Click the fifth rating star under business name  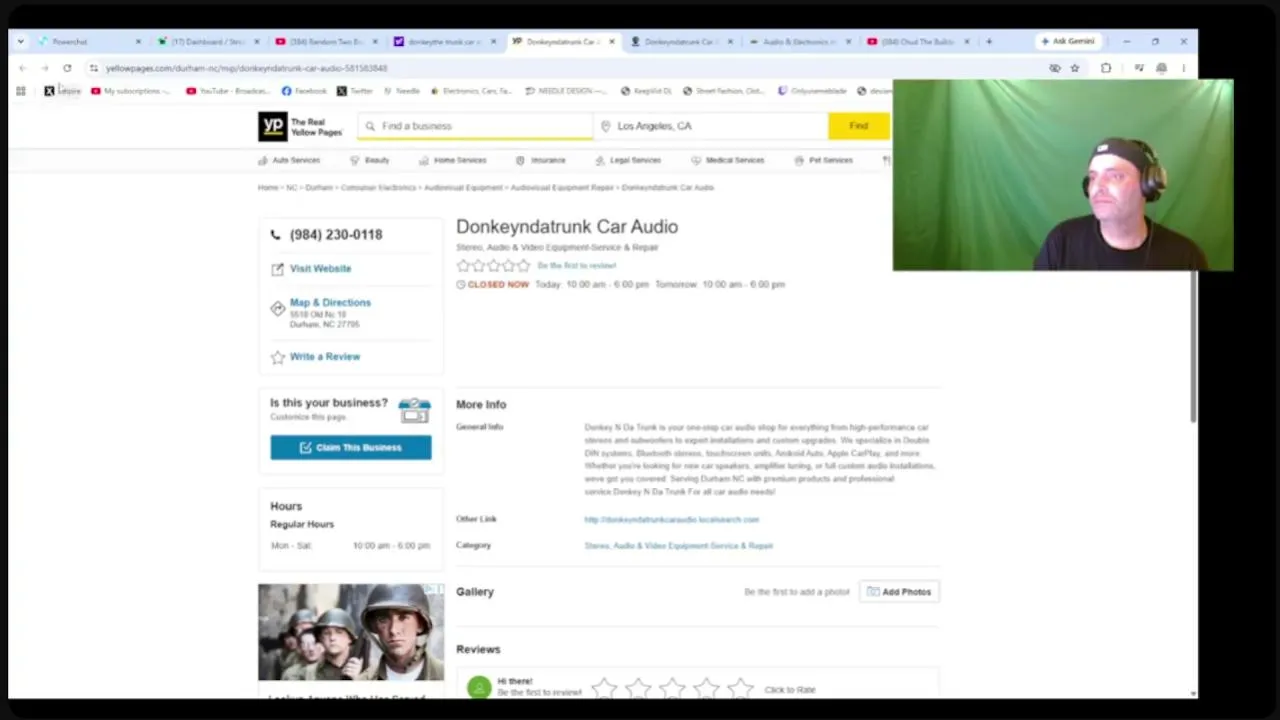coord(523,266)
